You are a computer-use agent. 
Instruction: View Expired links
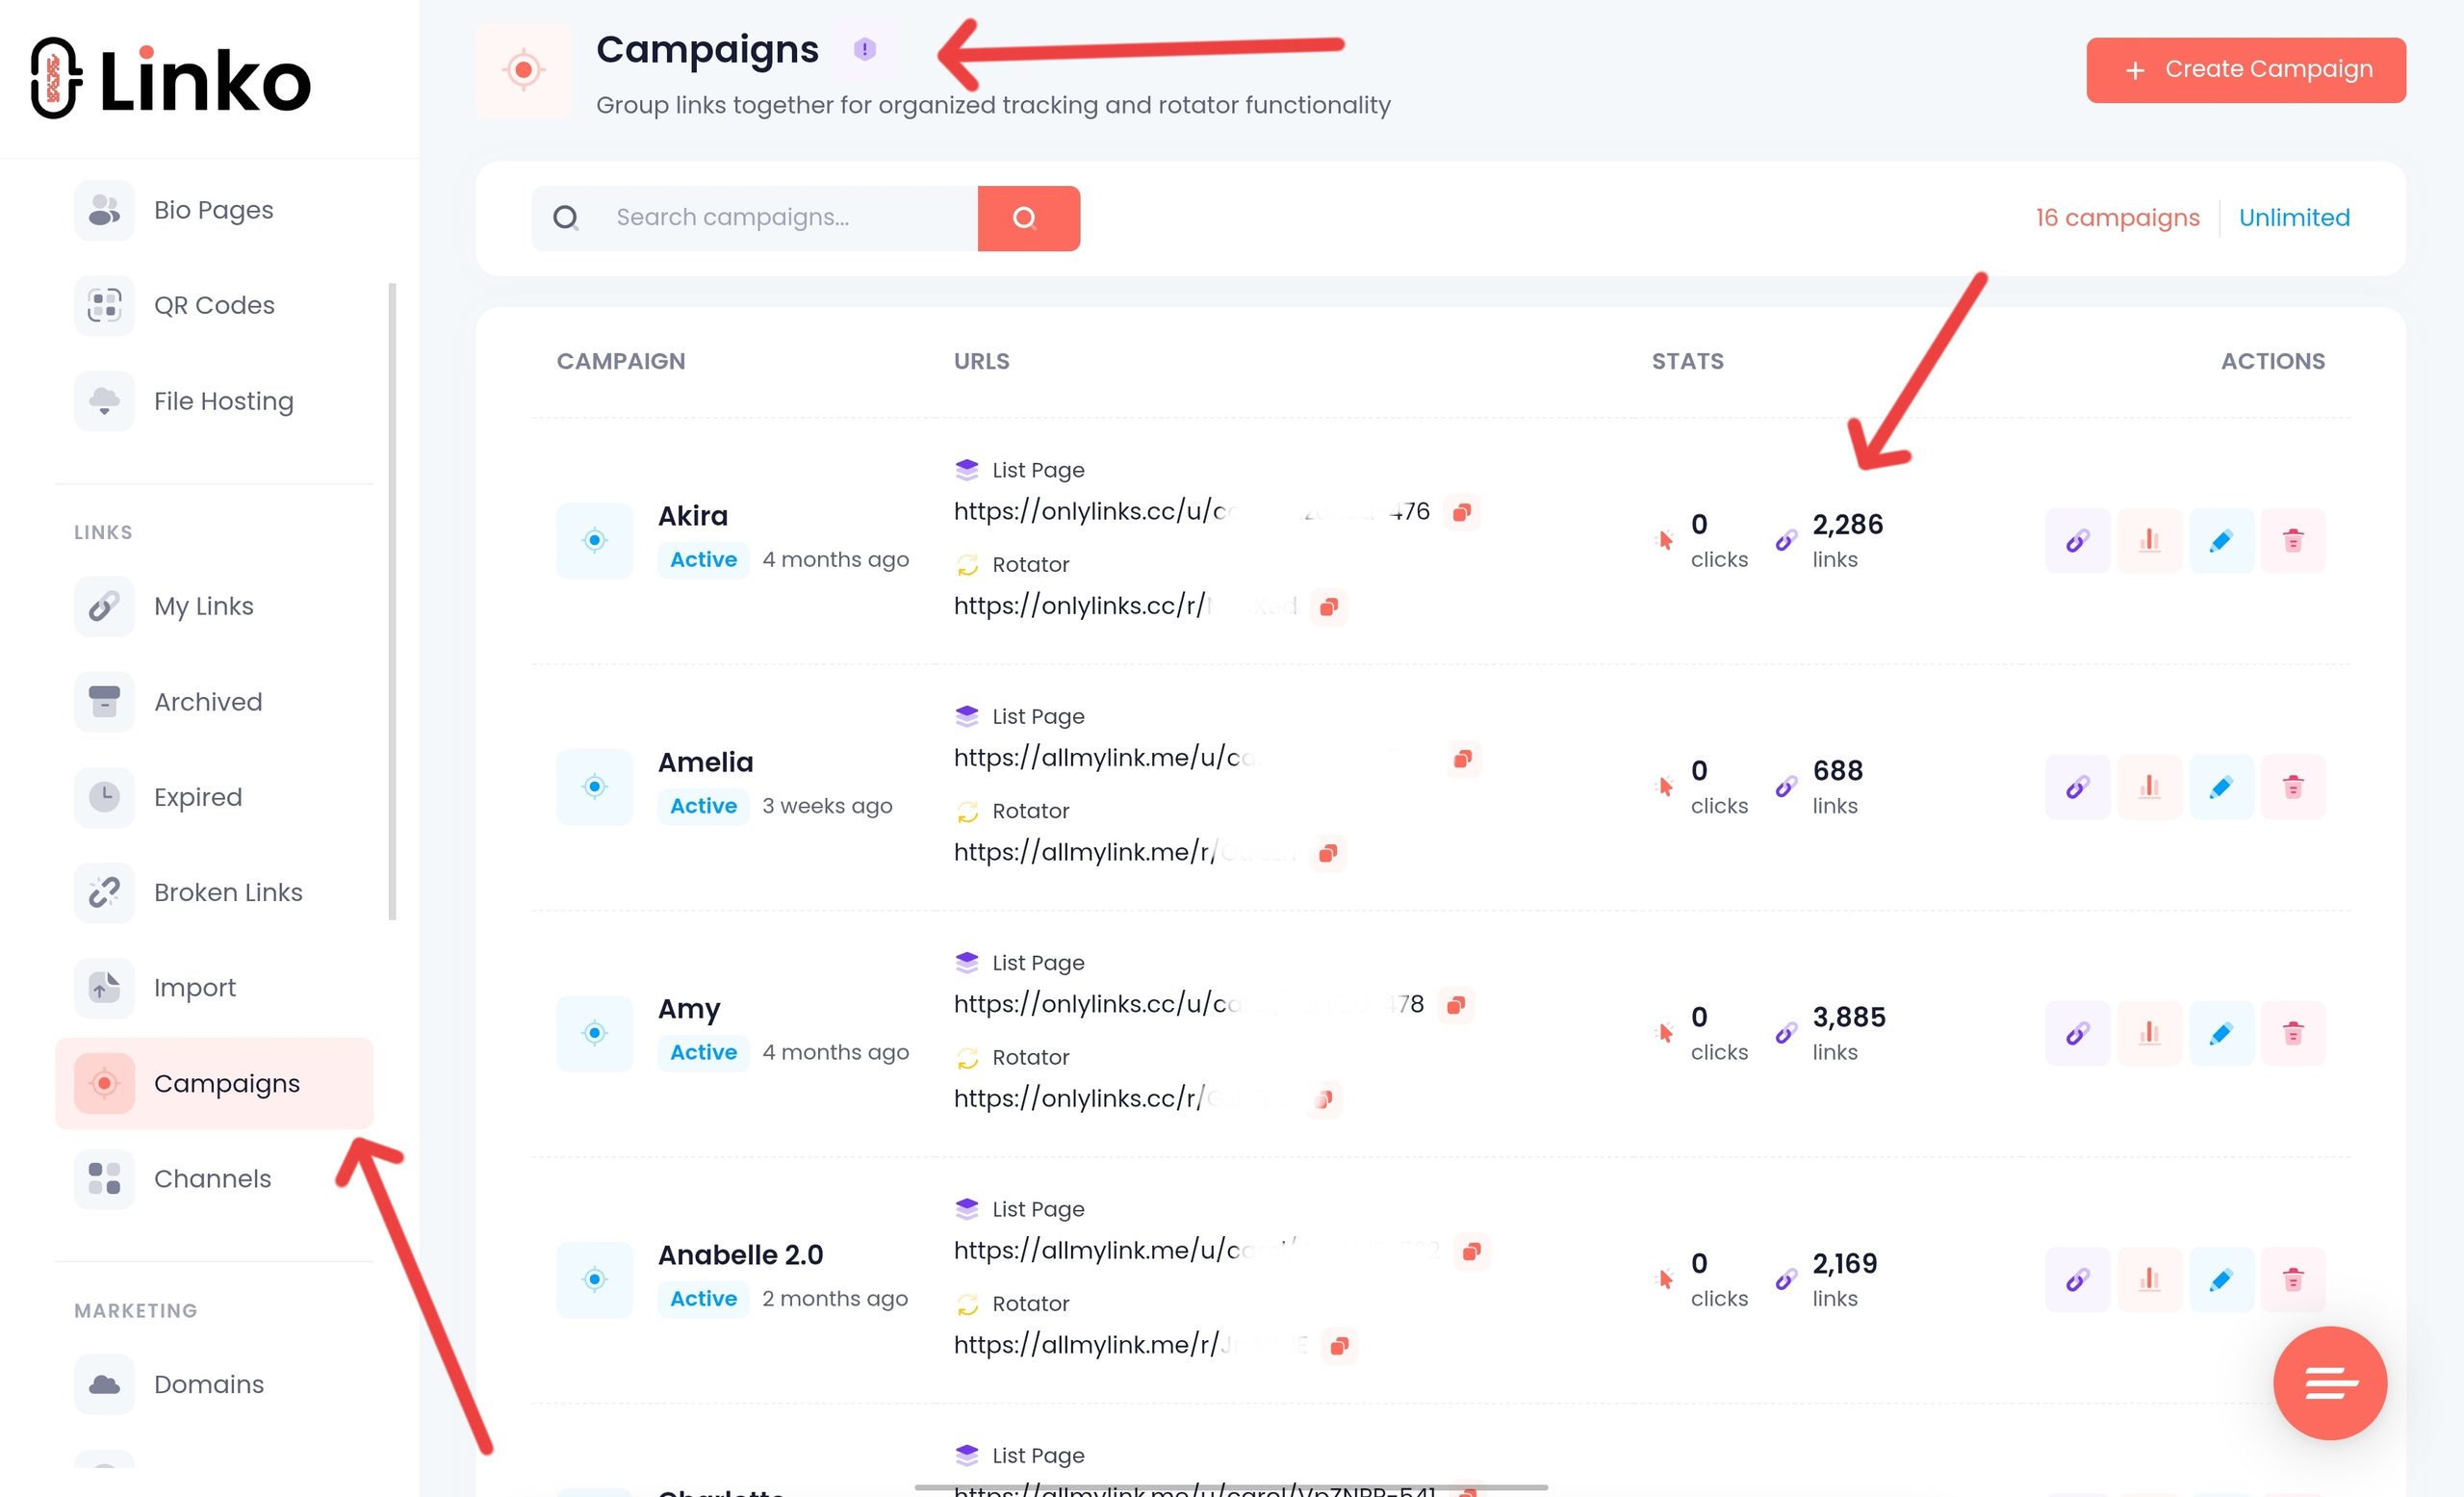point(214,797)
